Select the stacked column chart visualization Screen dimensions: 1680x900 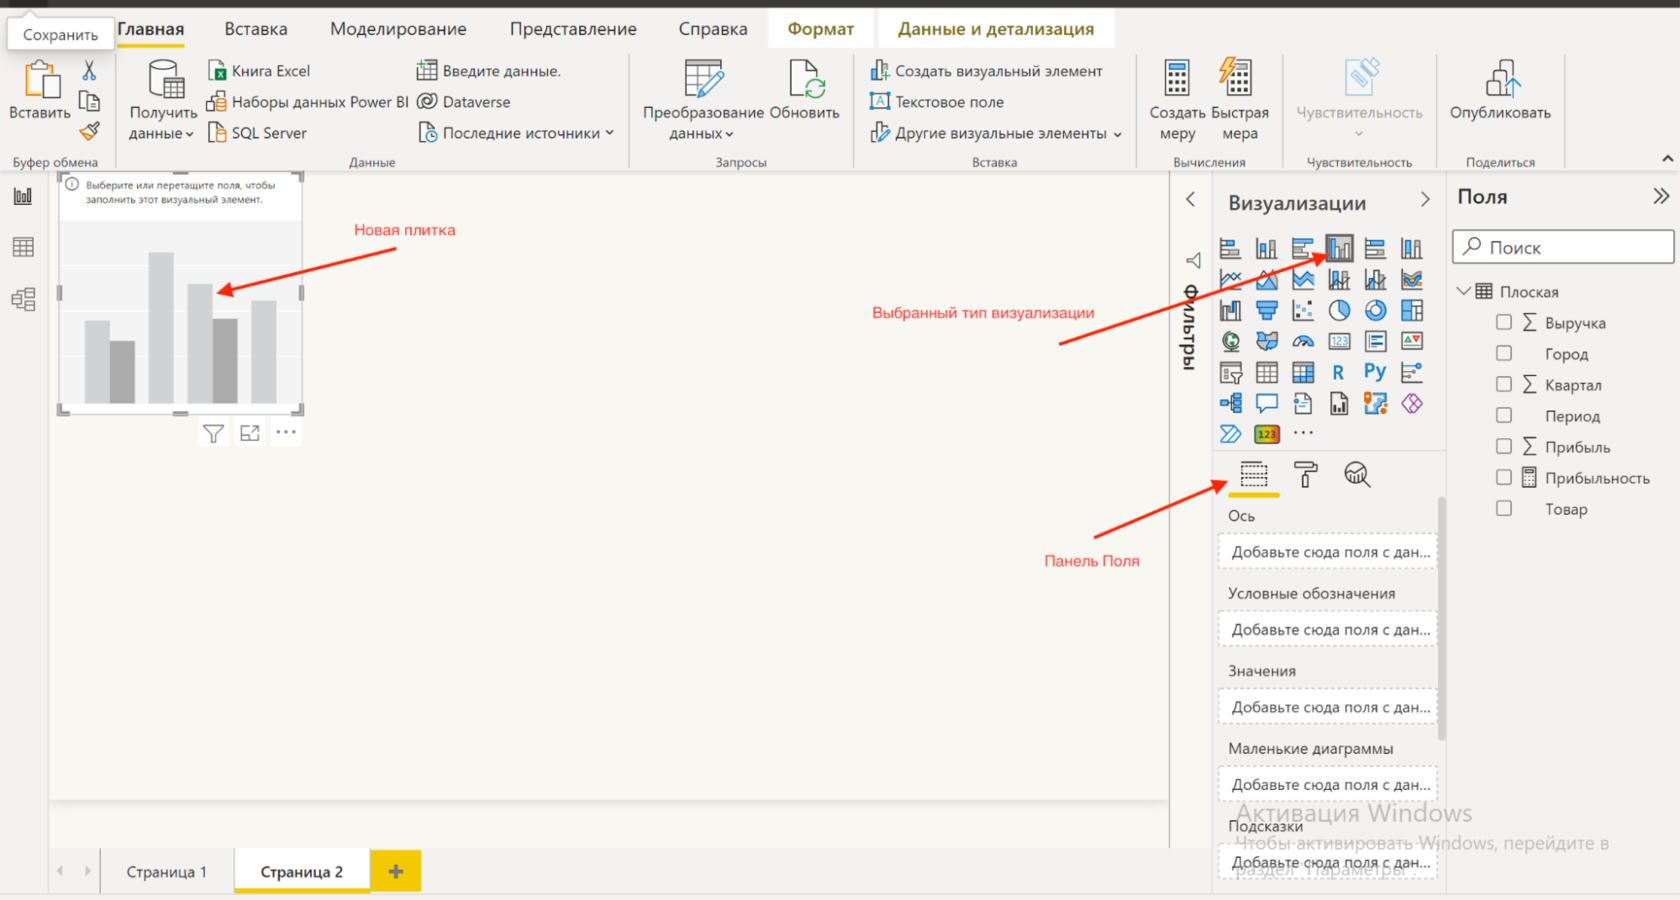click(1266, 248)
